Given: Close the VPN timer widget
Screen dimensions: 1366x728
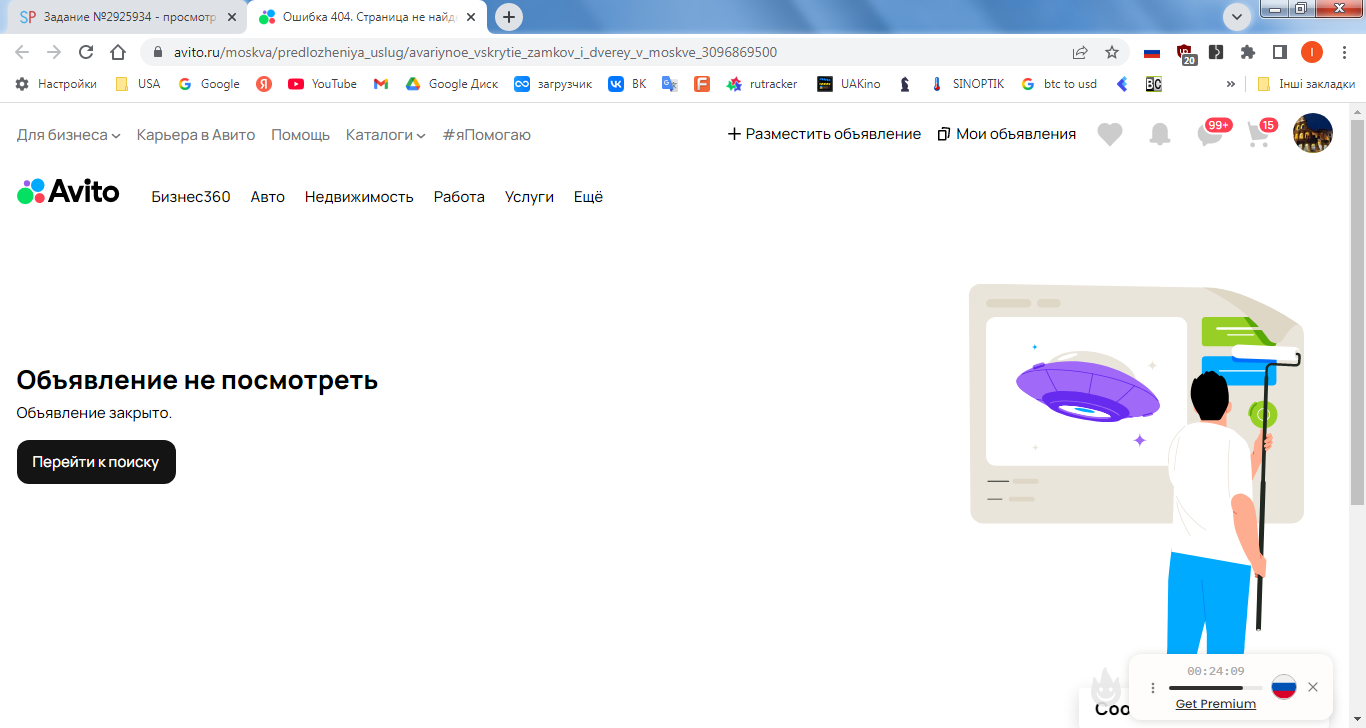Looking at the screenshot, I should pyautogui.click(x=1313, y=687).
